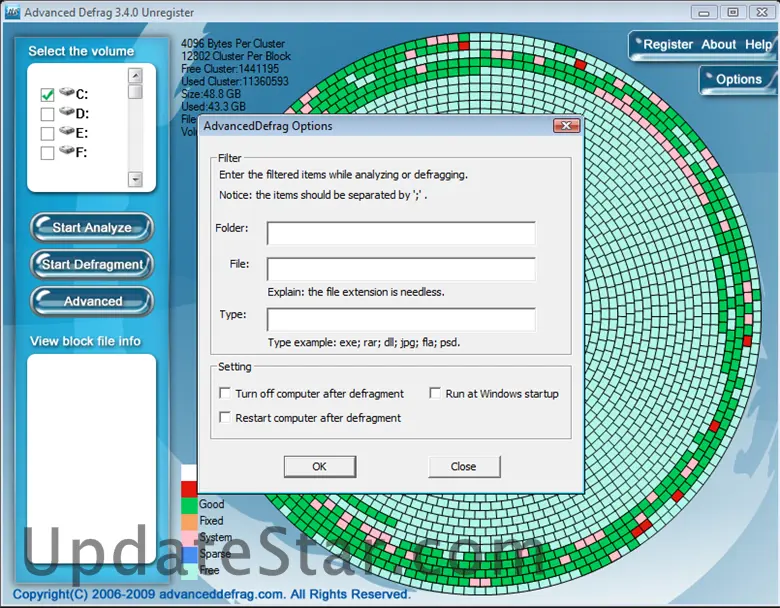The height and width of the screenshot is (608, 780).
Task: Click the 'Size:48.8 GB' text
Action: [211, 94]
